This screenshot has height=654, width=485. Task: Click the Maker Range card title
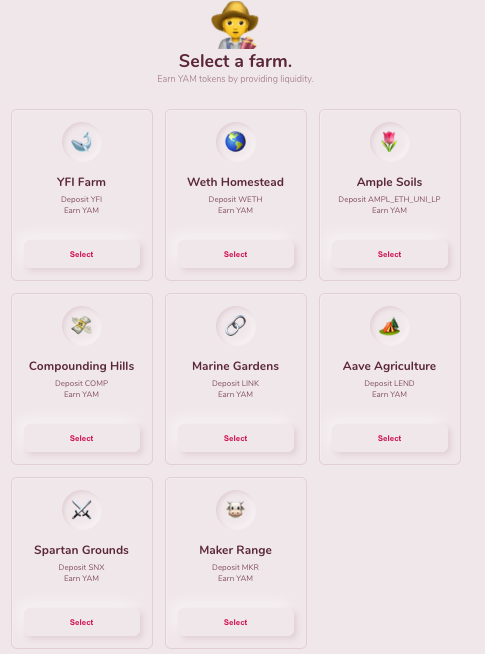236,550
